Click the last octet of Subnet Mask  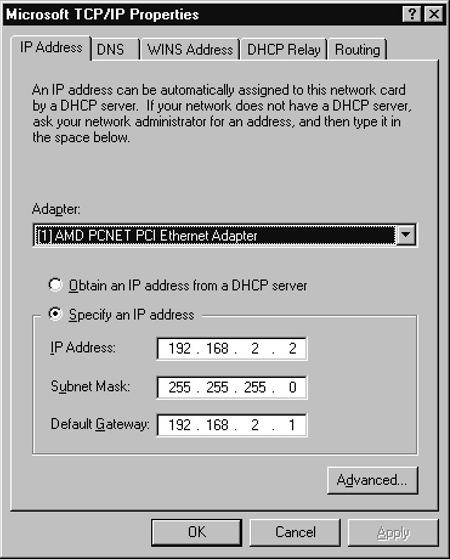pos(292,387)
